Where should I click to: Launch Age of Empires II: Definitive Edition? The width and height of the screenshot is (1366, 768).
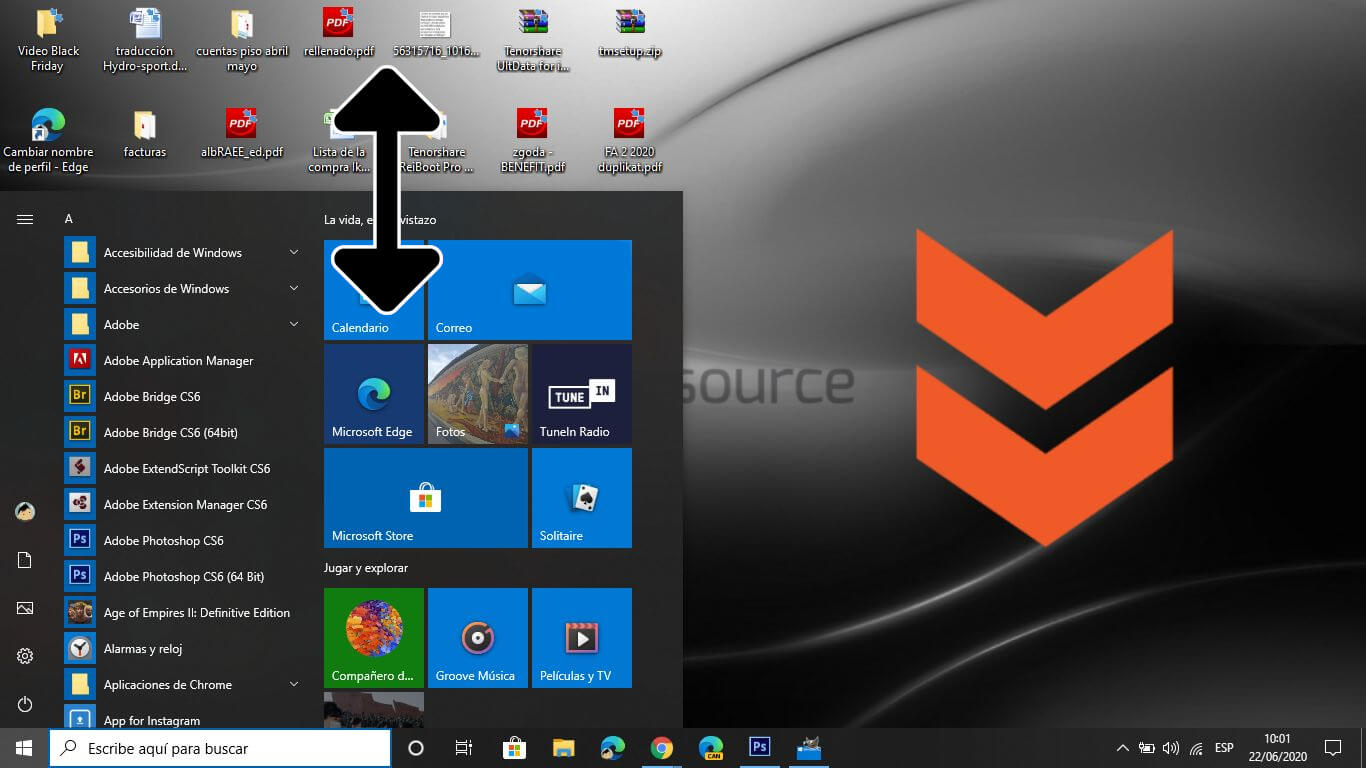pyautogui.click(x=182, y=613)
